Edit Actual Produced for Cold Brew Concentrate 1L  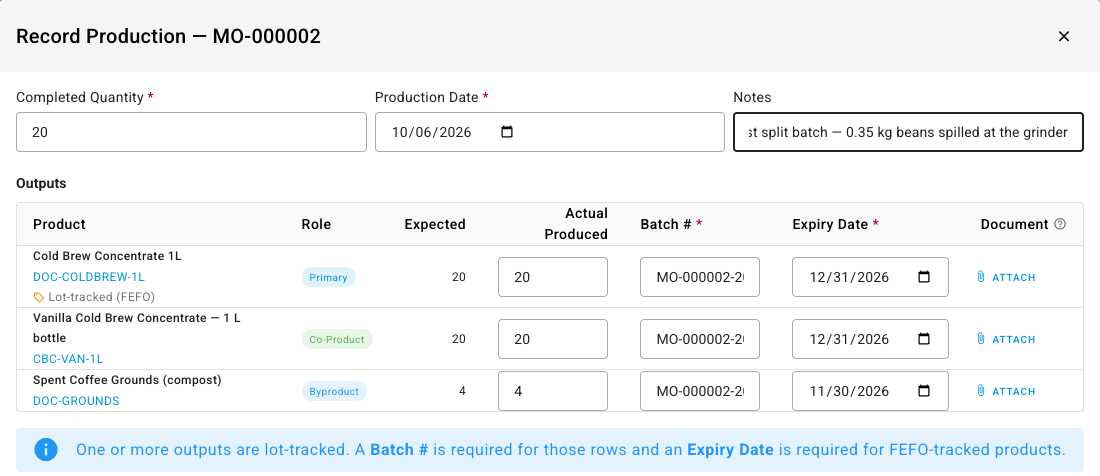[553, 277]
